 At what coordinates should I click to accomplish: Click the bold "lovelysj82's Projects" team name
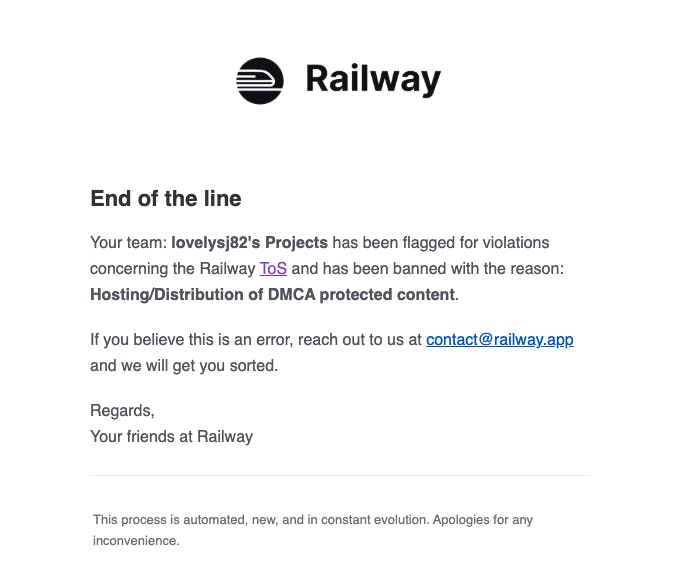(x=249, y=242)
